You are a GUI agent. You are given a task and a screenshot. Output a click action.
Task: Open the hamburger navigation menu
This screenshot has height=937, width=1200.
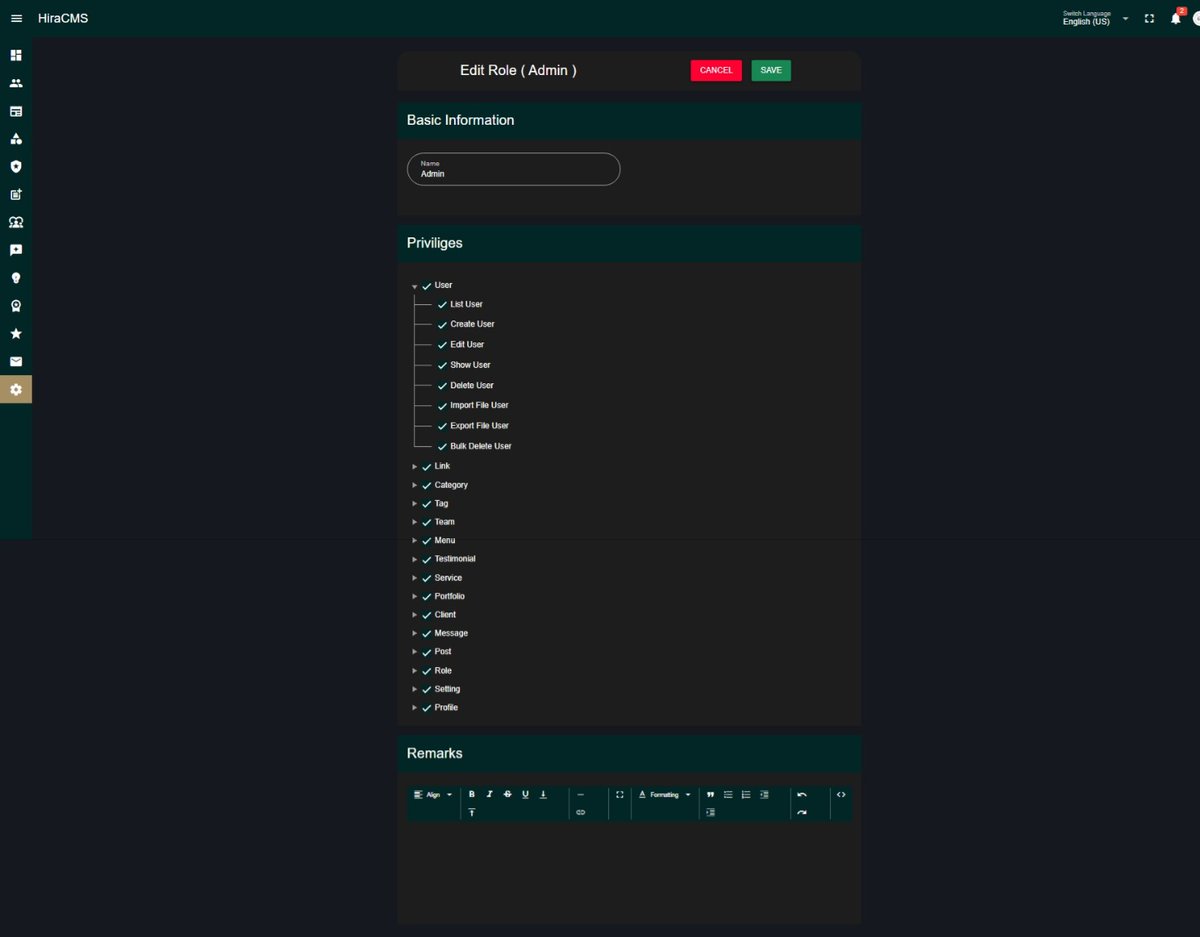[x=16, y=19]
